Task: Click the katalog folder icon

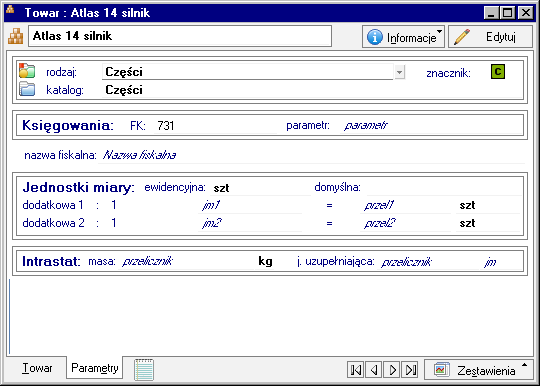Action: tap(27, 89)
